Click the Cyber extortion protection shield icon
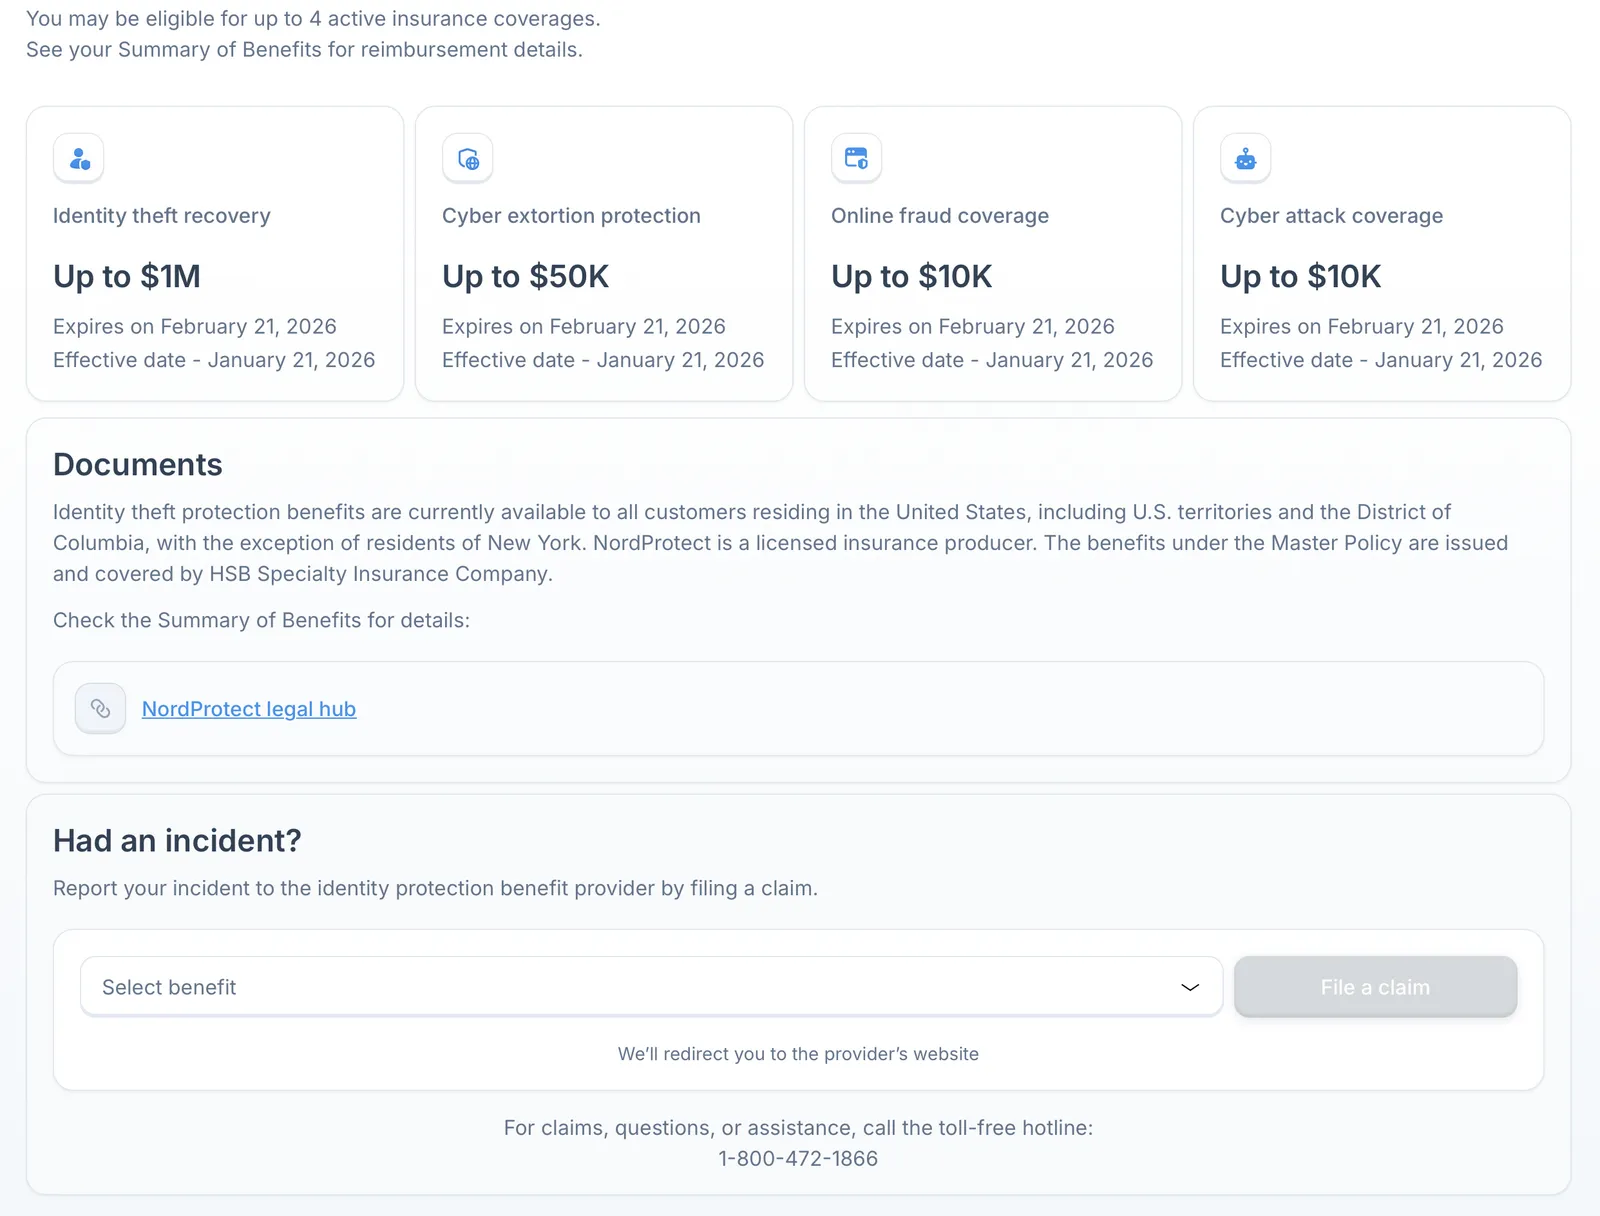This screenshot has width=1600, height=1216. coord(468,158)
